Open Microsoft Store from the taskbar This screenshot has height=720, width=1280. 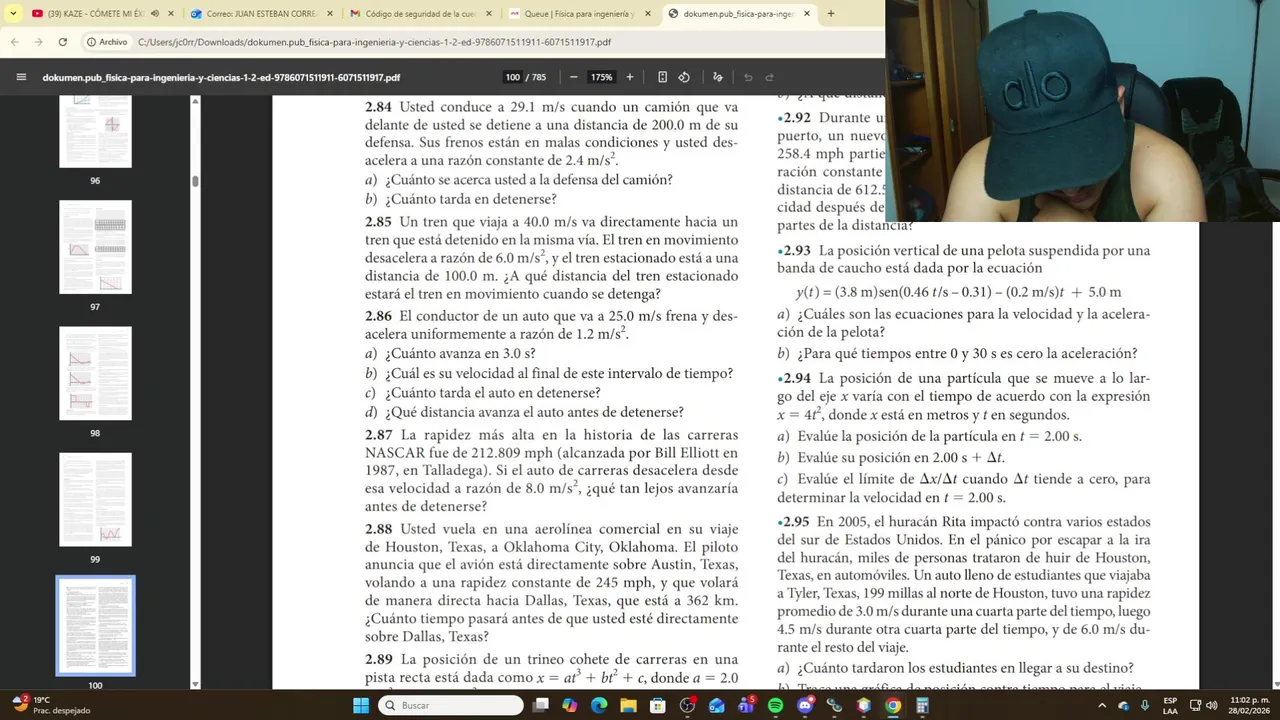click(x=658, y=705)
